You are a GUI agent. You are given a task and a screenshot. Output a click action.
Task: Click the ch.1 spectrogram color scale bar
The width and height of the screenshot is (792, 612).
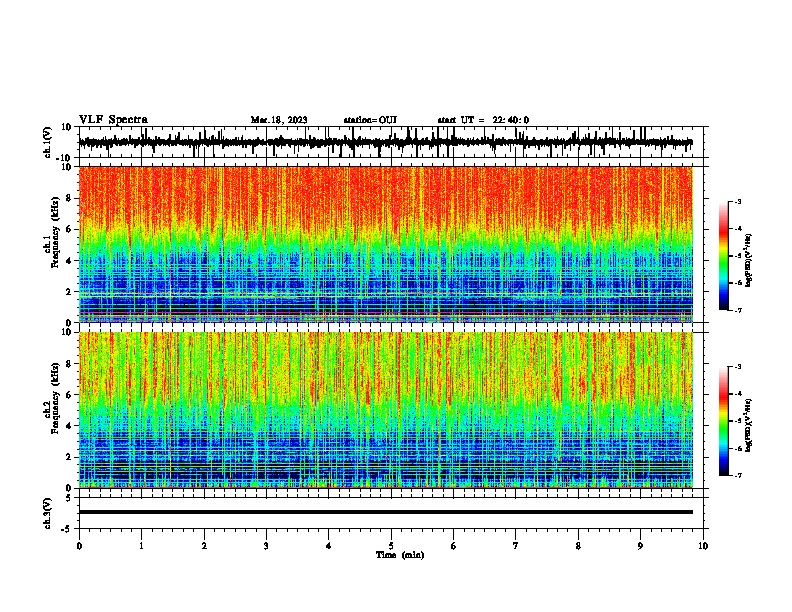(723, 256)
